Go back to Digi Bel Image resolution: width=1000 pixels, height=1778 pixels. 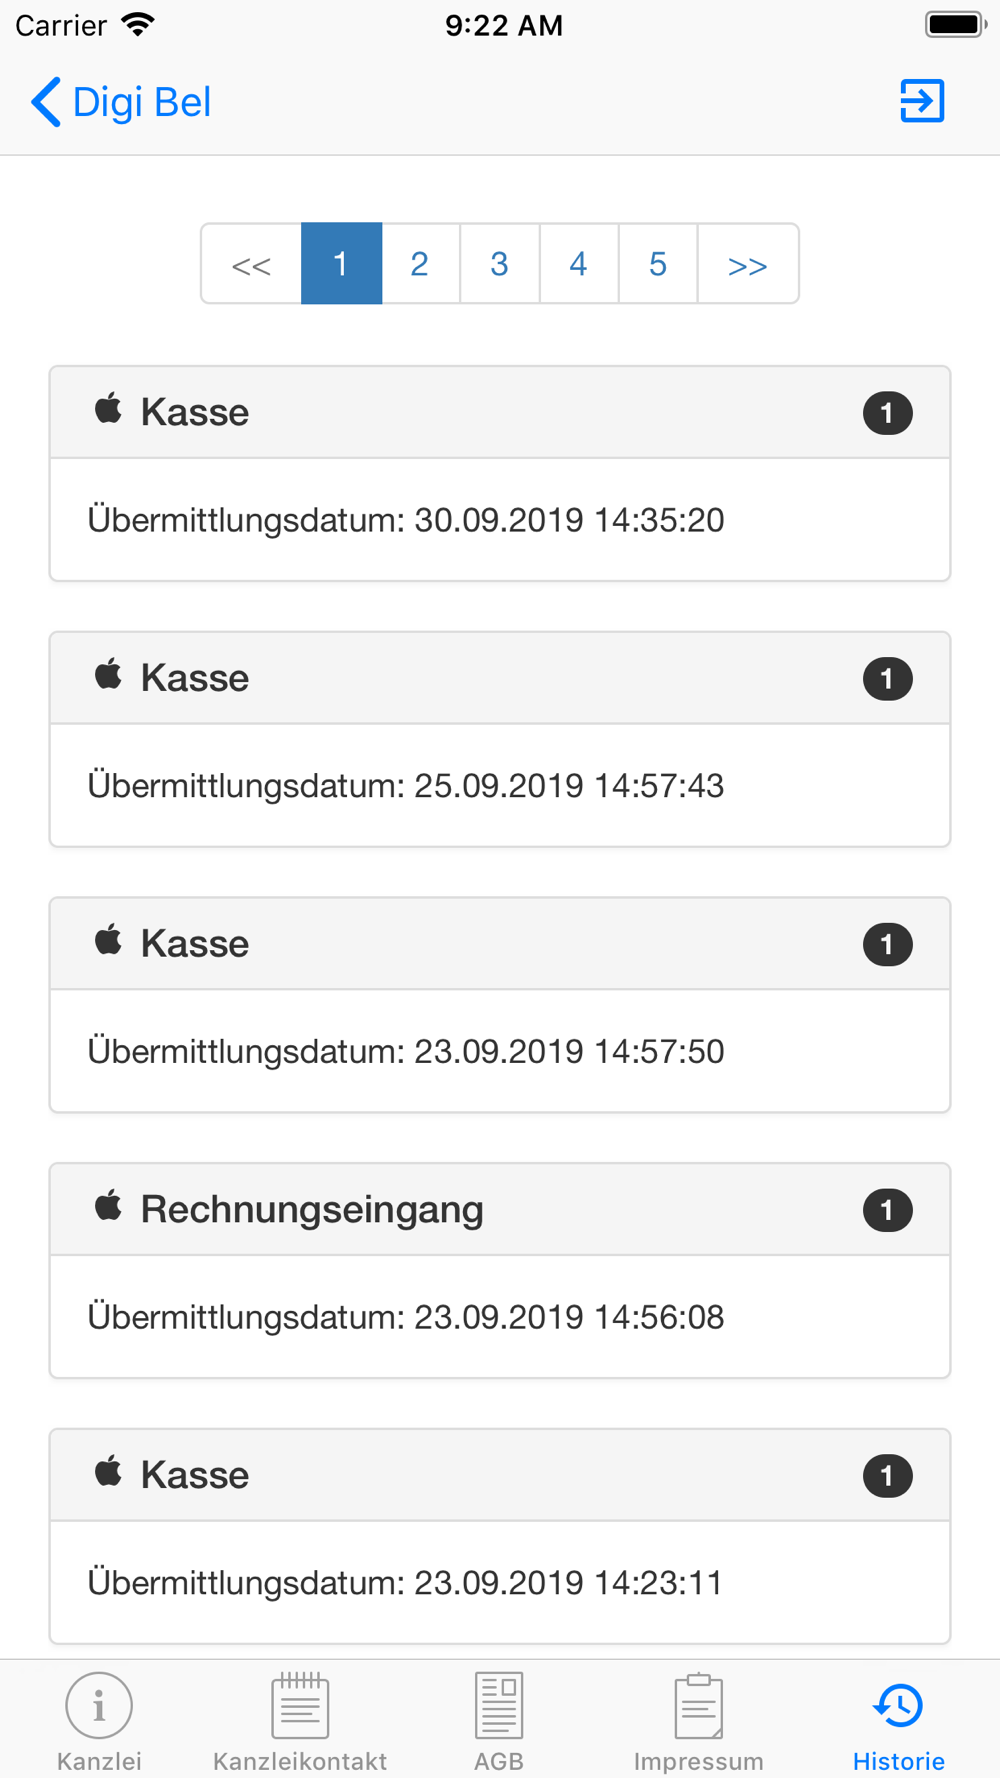click(121, 102)
